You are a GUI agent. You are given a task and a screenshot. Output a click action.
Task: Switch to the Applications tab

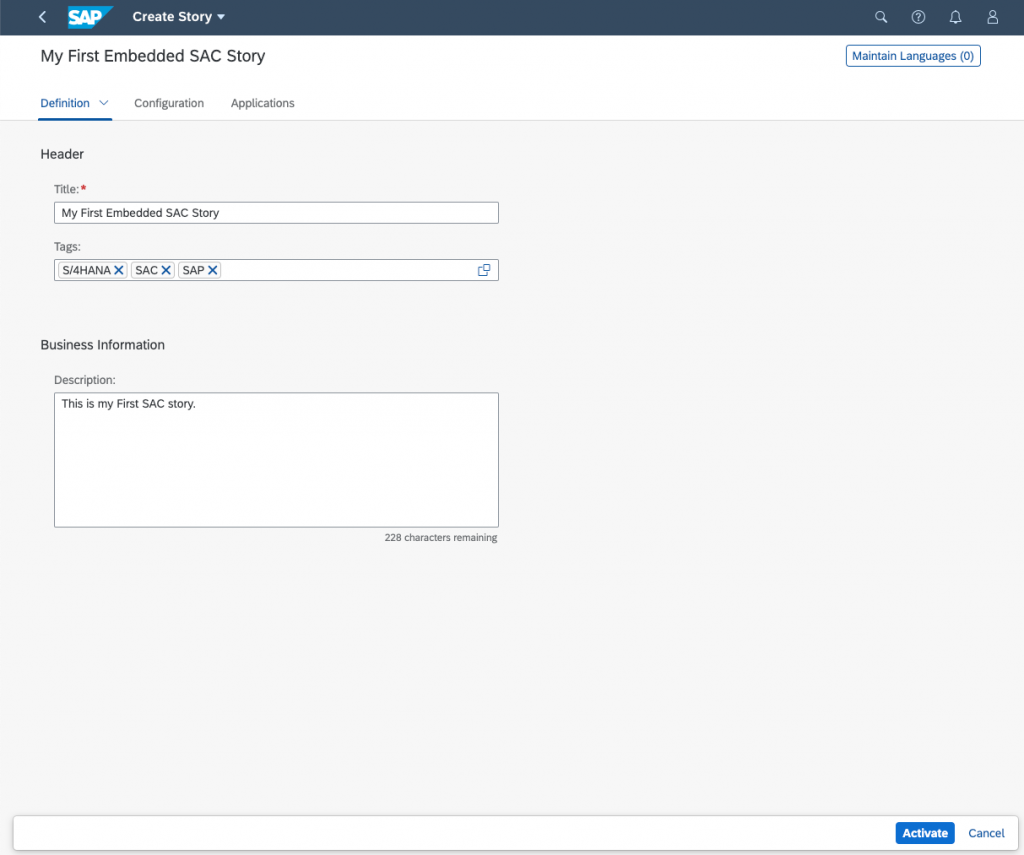263,103
